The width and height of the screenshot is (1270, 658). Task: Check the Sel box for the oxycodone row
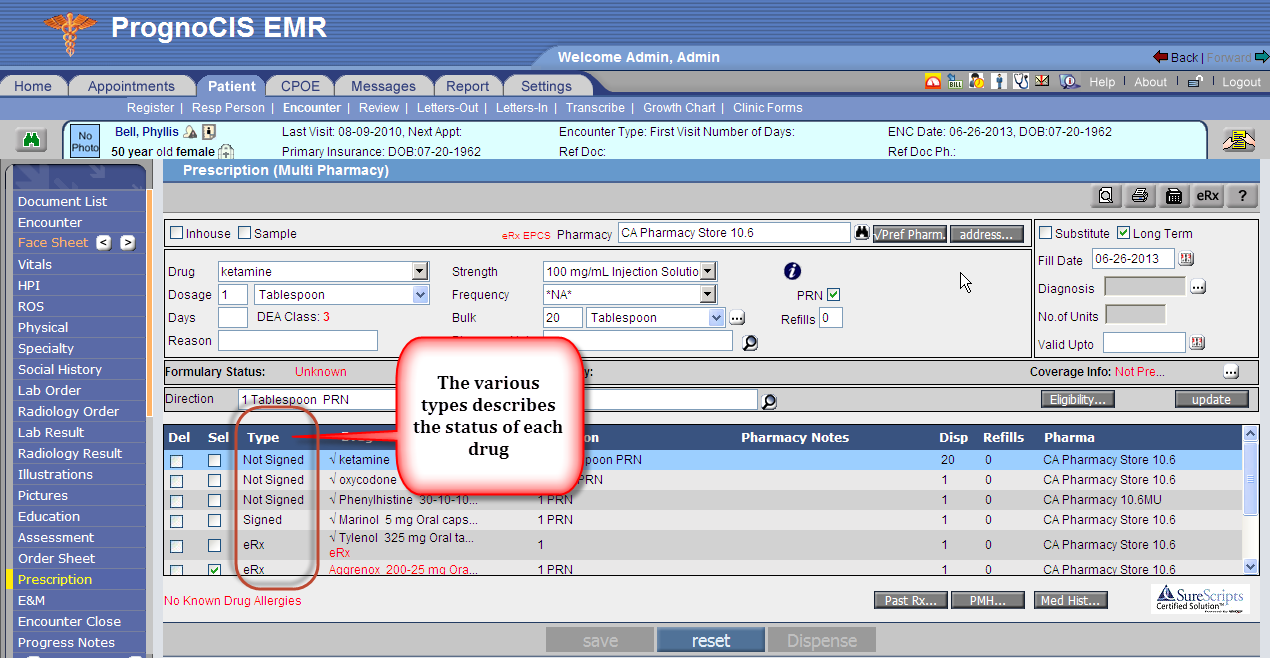click(x=214, y=481)
